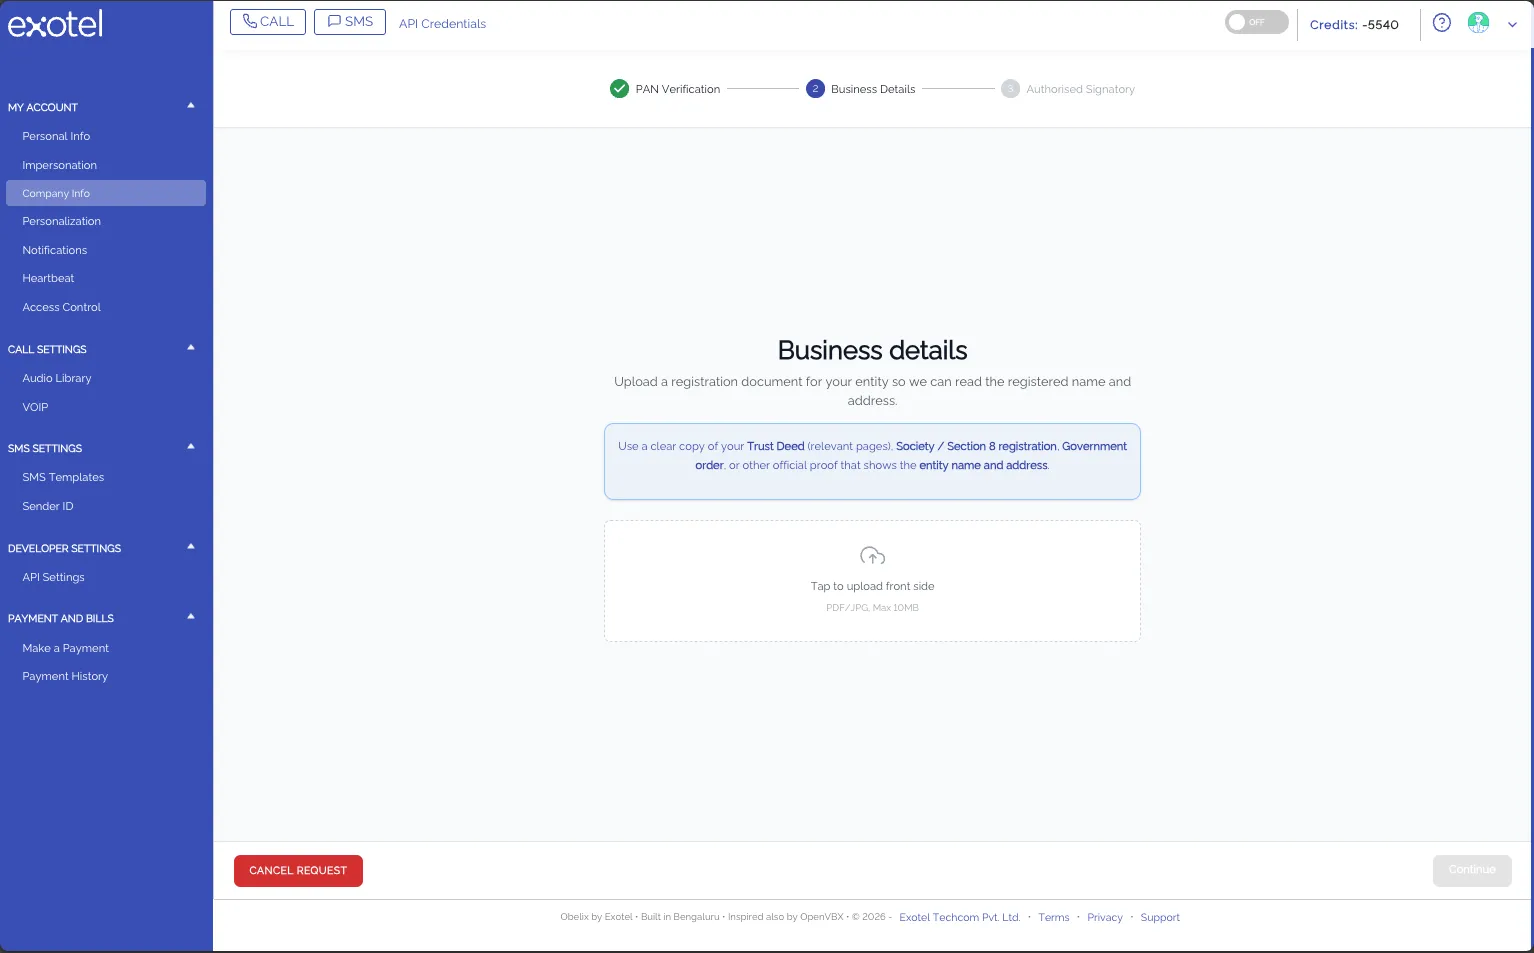View Payment History
Screen dimensions: 1534x953
[65, 676]
